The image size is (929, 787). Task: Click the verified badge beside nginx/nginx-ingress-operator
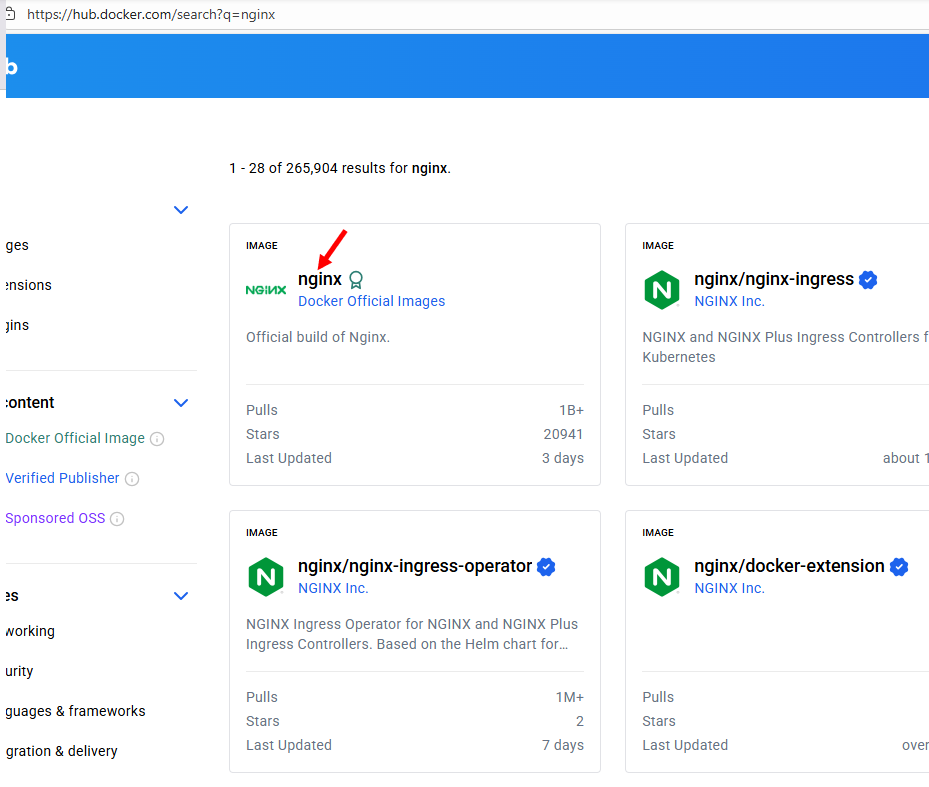(546, 567)
